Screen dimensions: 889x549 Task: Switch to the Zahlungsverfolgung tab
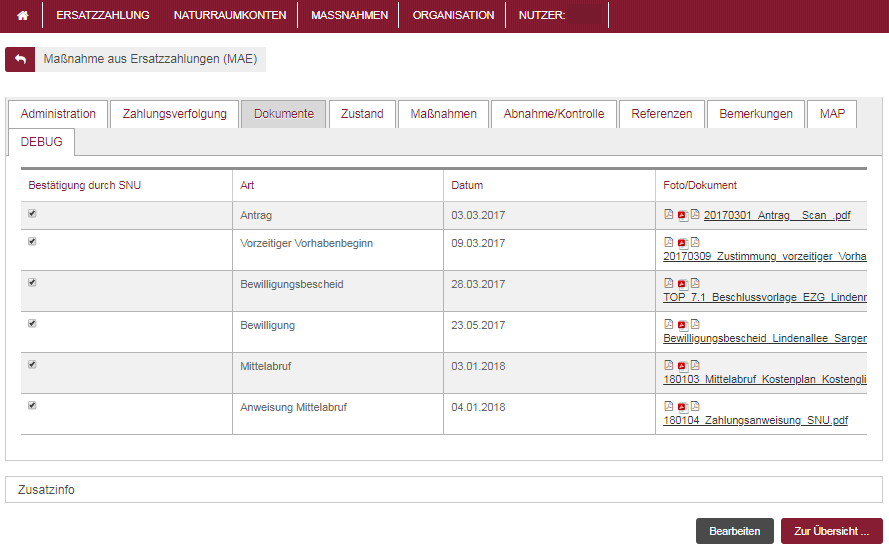(174, 114)
